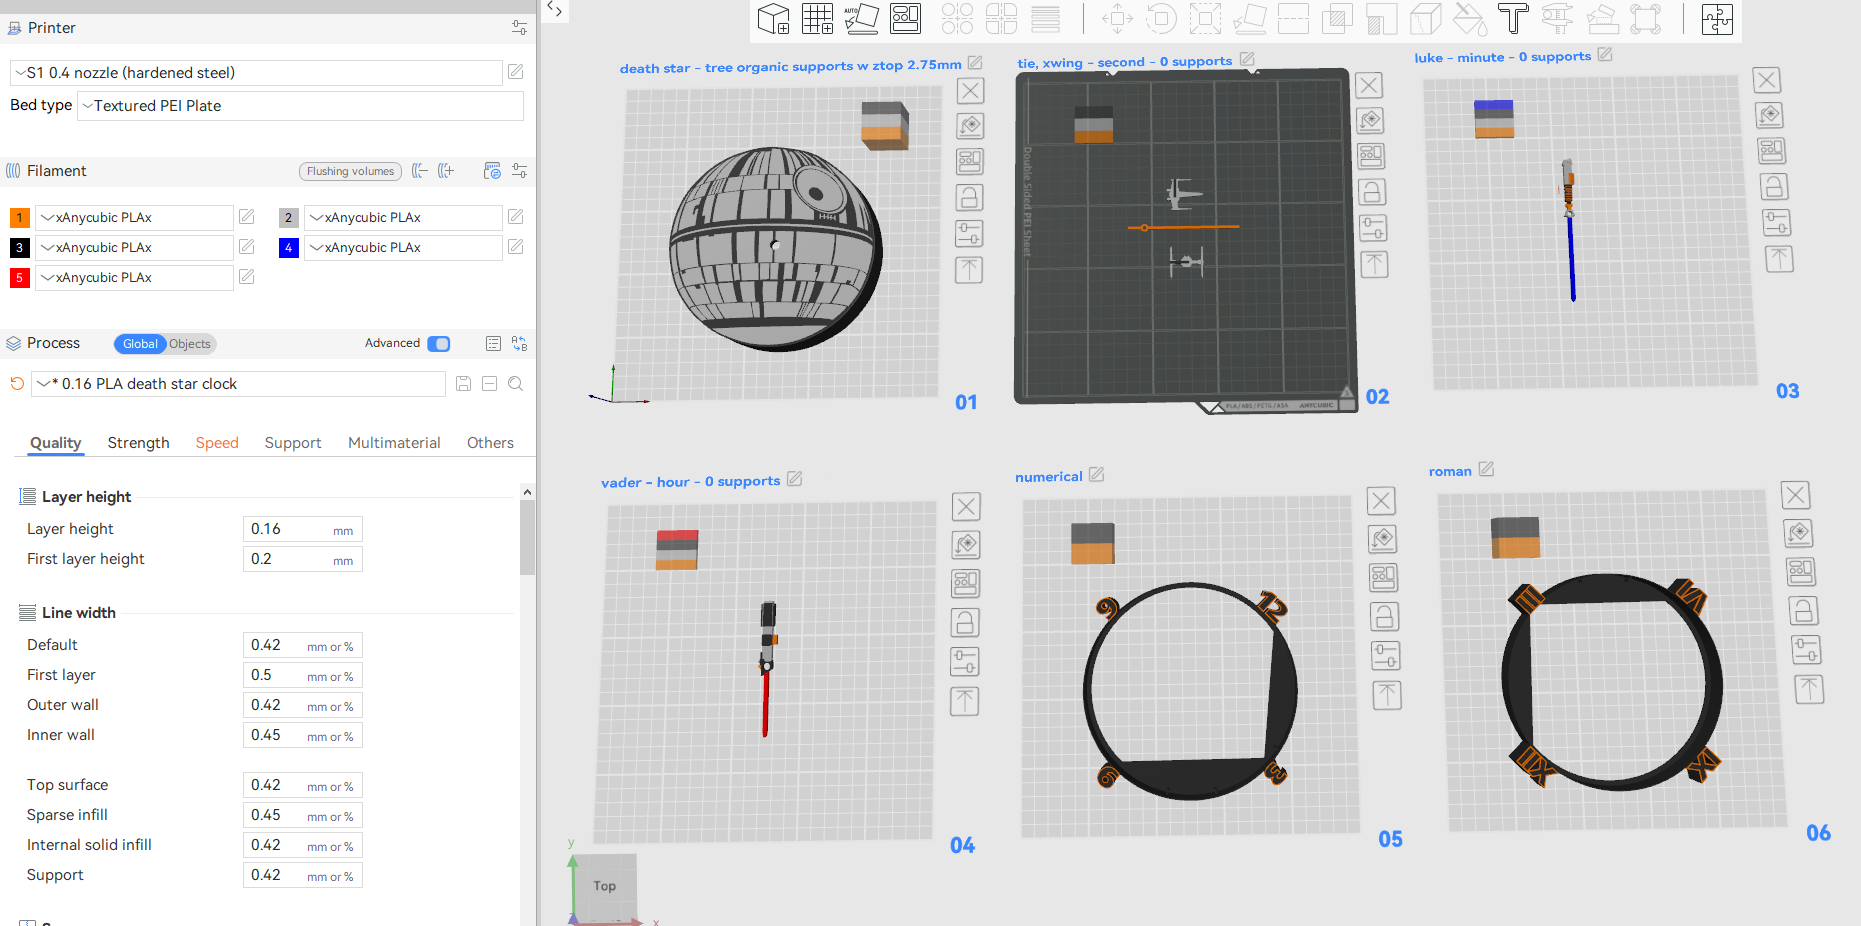The height and width of the screenshot is (926, 1861).
Task: Toggle the lock on plate 06
Action: (x=1803, y=611)
